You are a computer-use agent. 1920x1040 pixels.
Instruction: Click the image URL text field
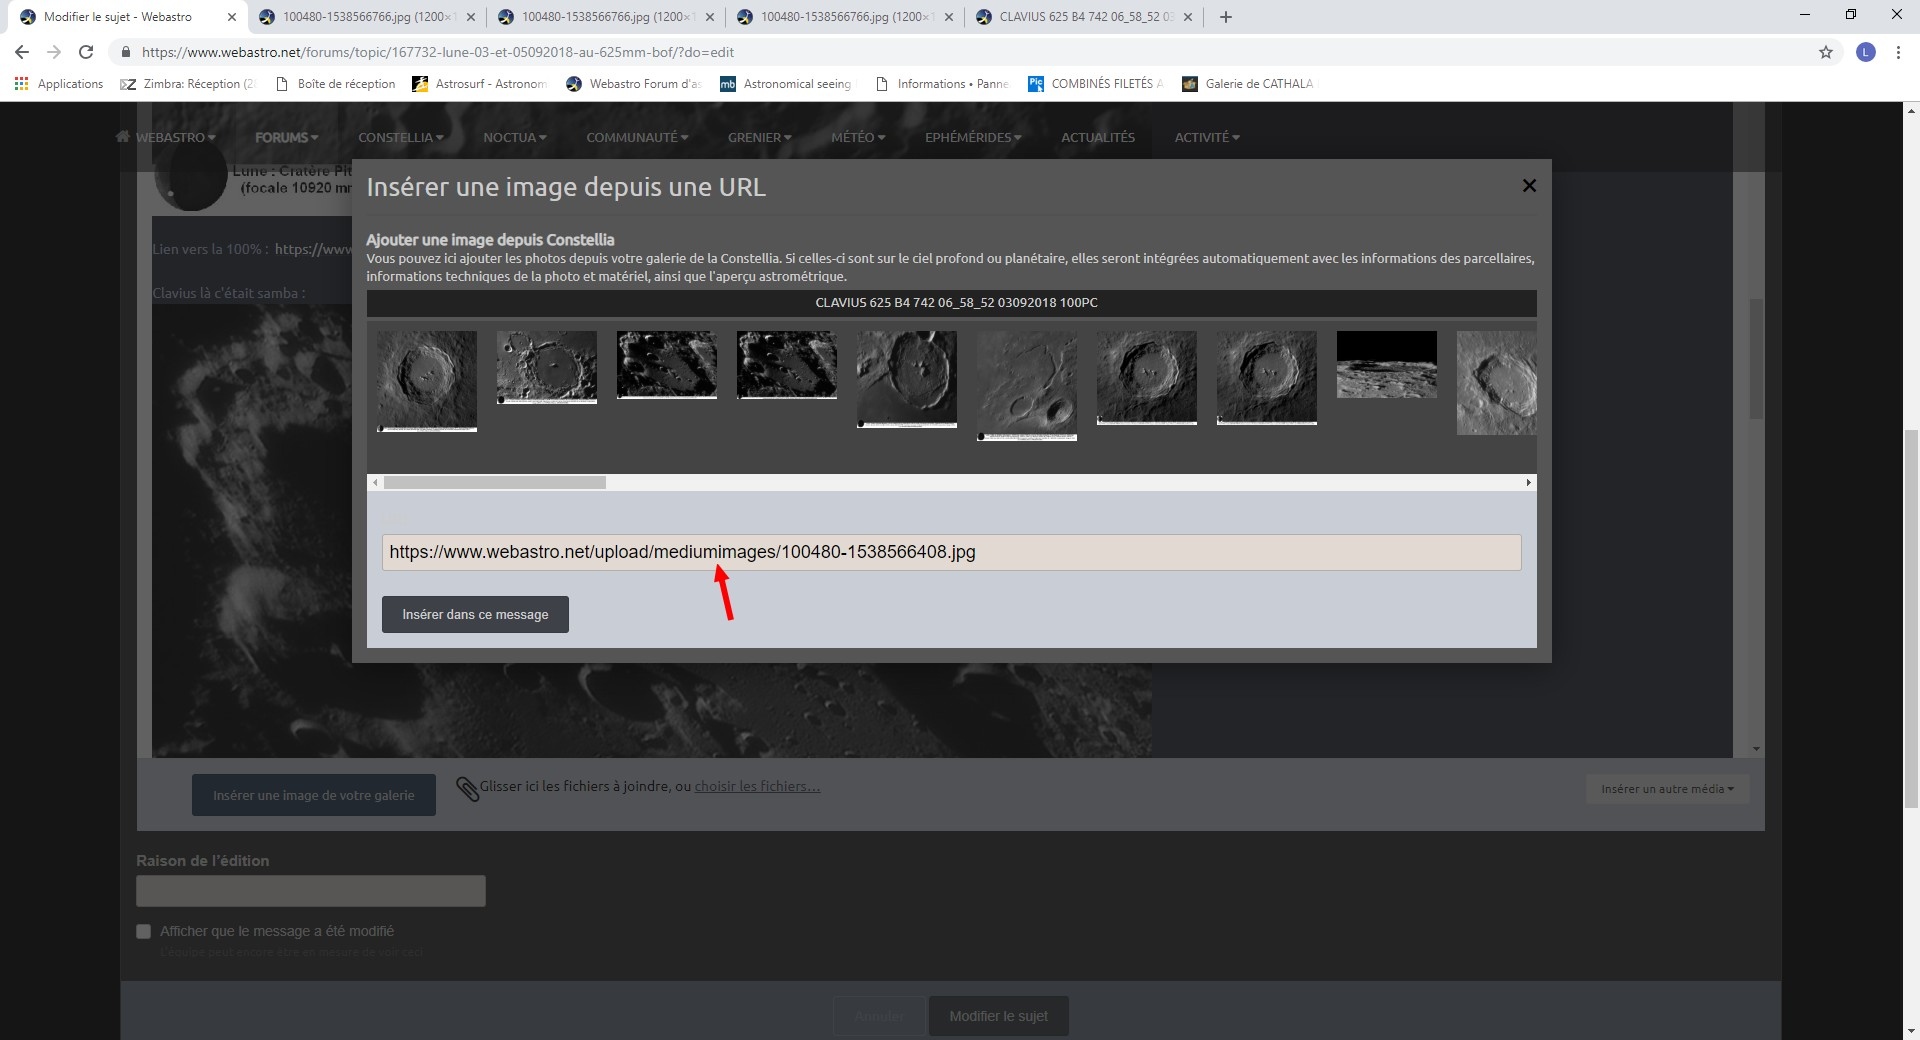coord(951,552)
